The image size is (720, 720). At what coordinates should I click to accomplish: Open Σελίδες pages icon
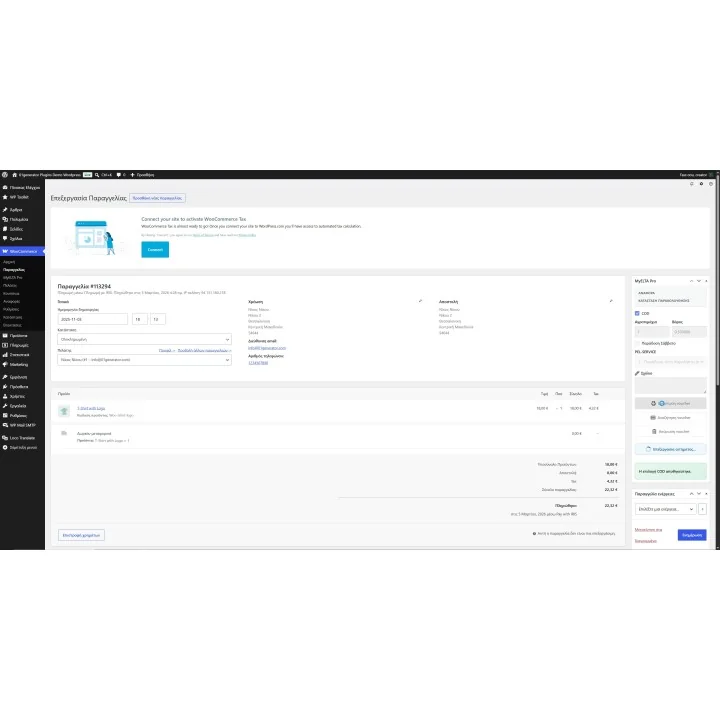[5, 229]
